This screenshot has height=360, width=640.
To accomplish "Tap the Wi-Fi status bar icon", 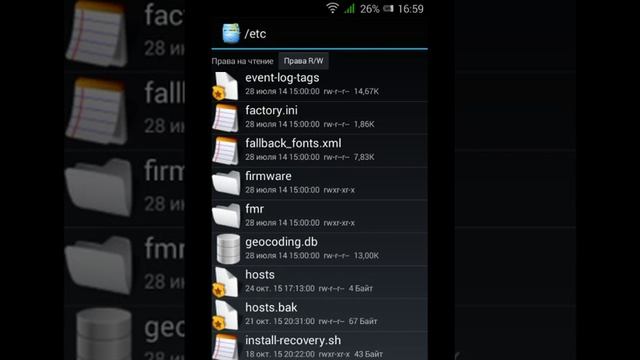I will click(333, 8).
